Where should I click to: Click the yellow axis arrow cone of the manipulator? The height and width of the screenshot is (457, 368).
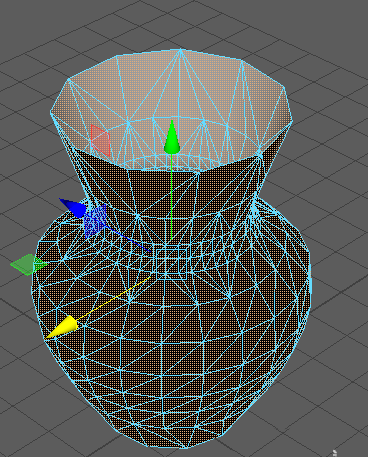tap(62, 327)
